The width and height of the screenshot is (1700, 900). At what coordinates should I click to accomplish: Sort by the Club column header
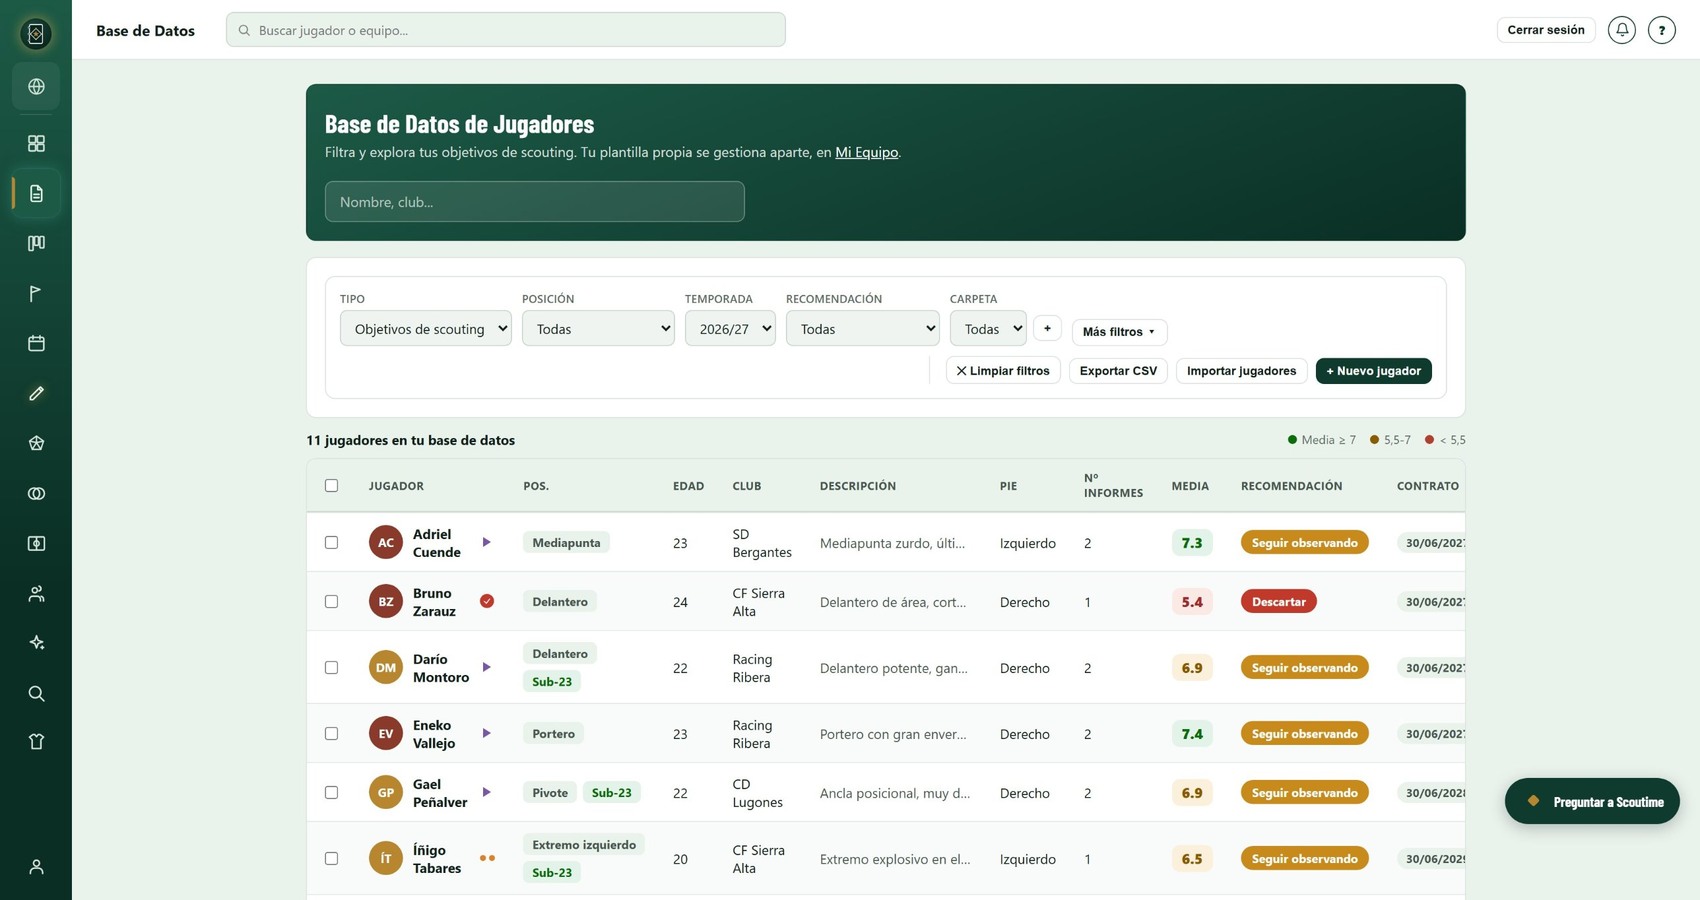click(747, 486)
